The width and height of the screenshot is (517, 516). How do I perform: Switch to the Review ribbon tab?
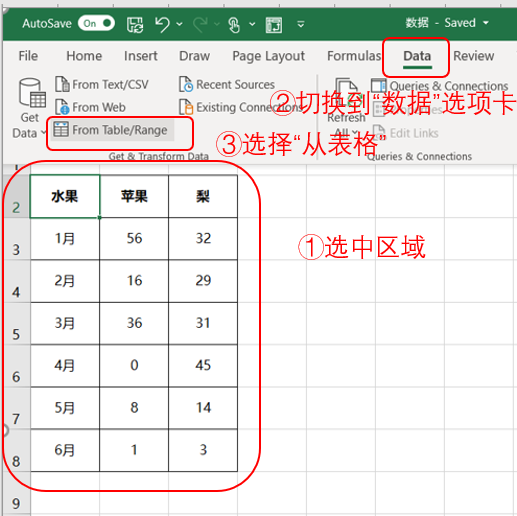[474, 56]
